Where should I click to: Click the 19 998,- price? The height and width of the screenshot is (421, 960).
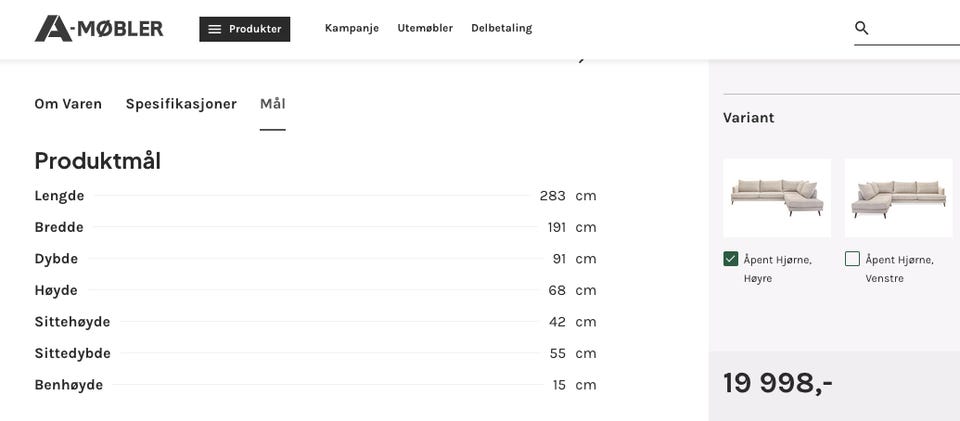778,383
